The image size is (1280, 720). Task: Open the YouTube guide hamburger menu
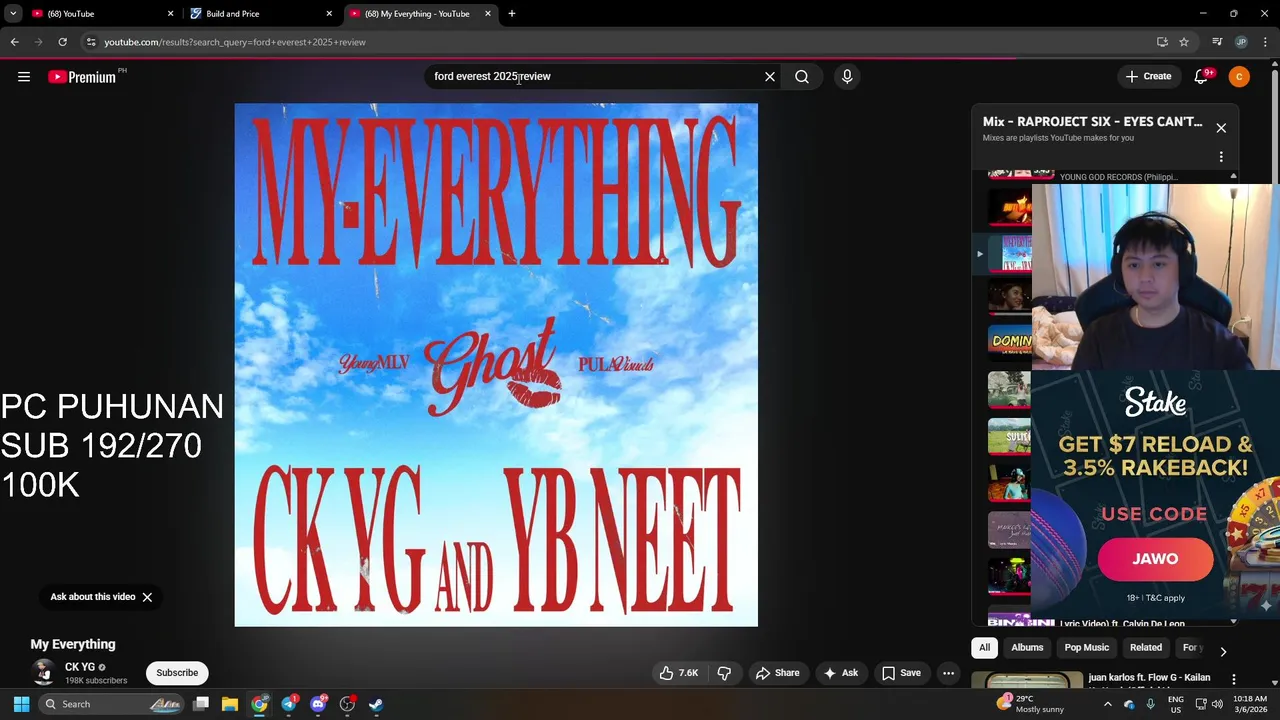pyautogui.click(x=24, y=77)
